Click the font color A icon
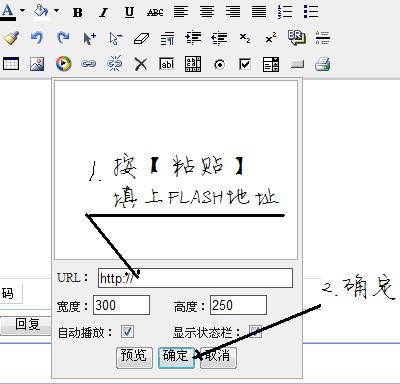This screenshot has width=400, height=384. point(8,12)
